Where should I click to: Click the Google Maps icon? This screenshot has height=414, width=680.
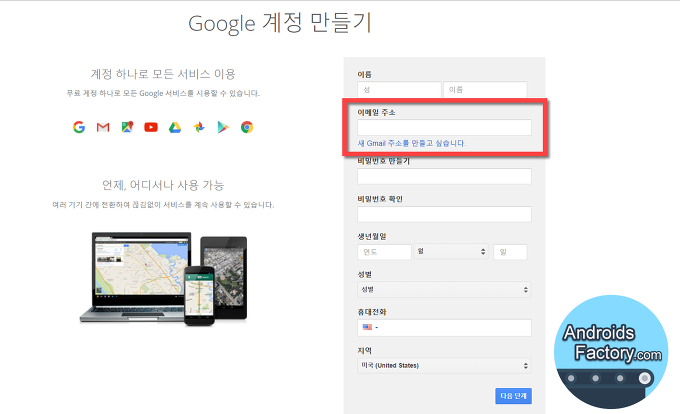click(127, 127)
